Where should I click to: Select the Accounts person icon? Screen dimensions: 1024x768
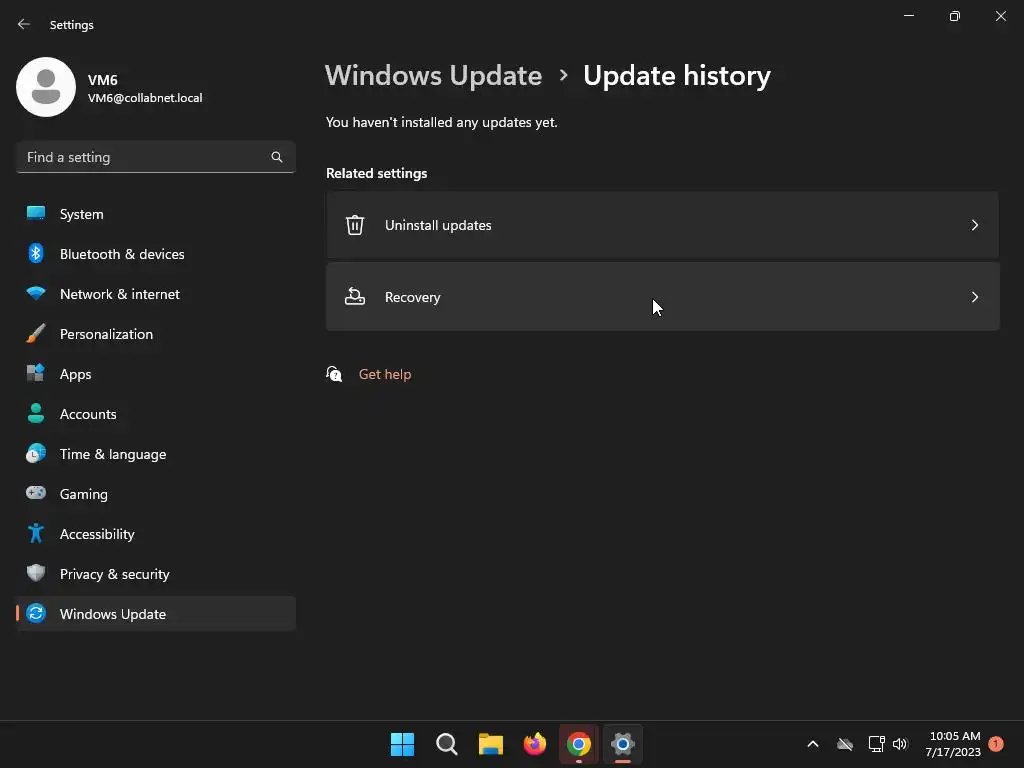tap(36, 413)
